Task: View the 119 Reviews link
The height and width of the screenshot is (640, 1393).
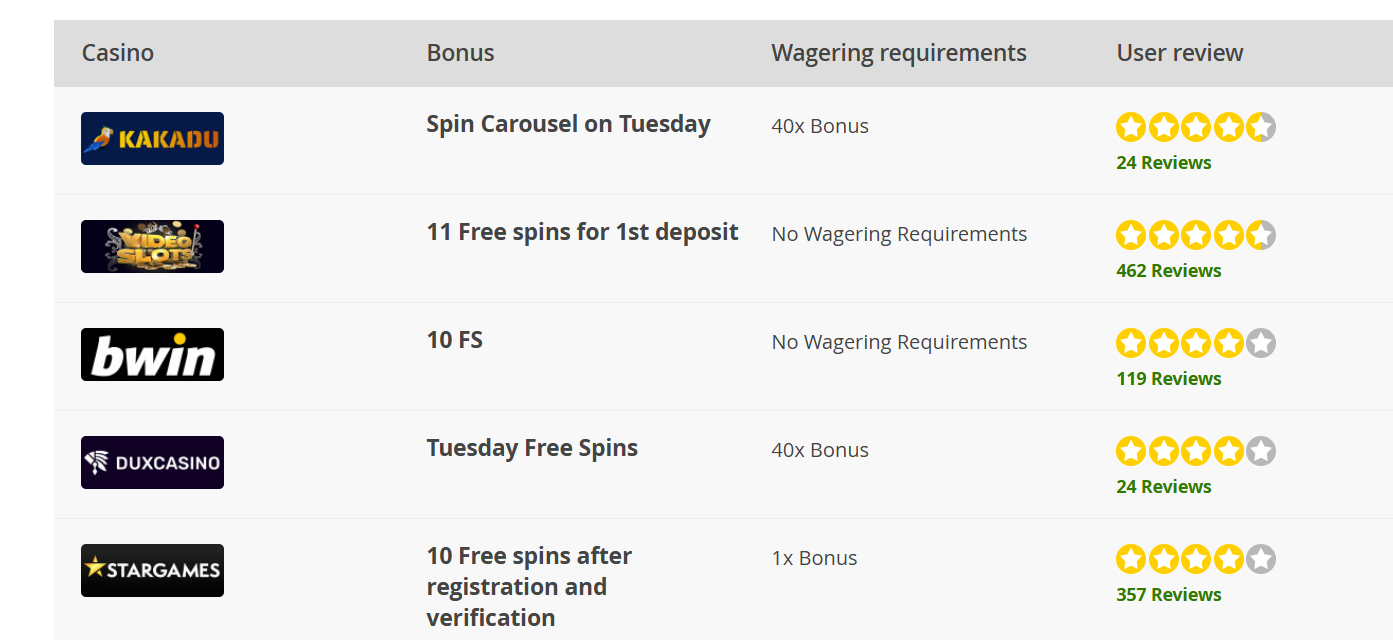Action: 1169,379
